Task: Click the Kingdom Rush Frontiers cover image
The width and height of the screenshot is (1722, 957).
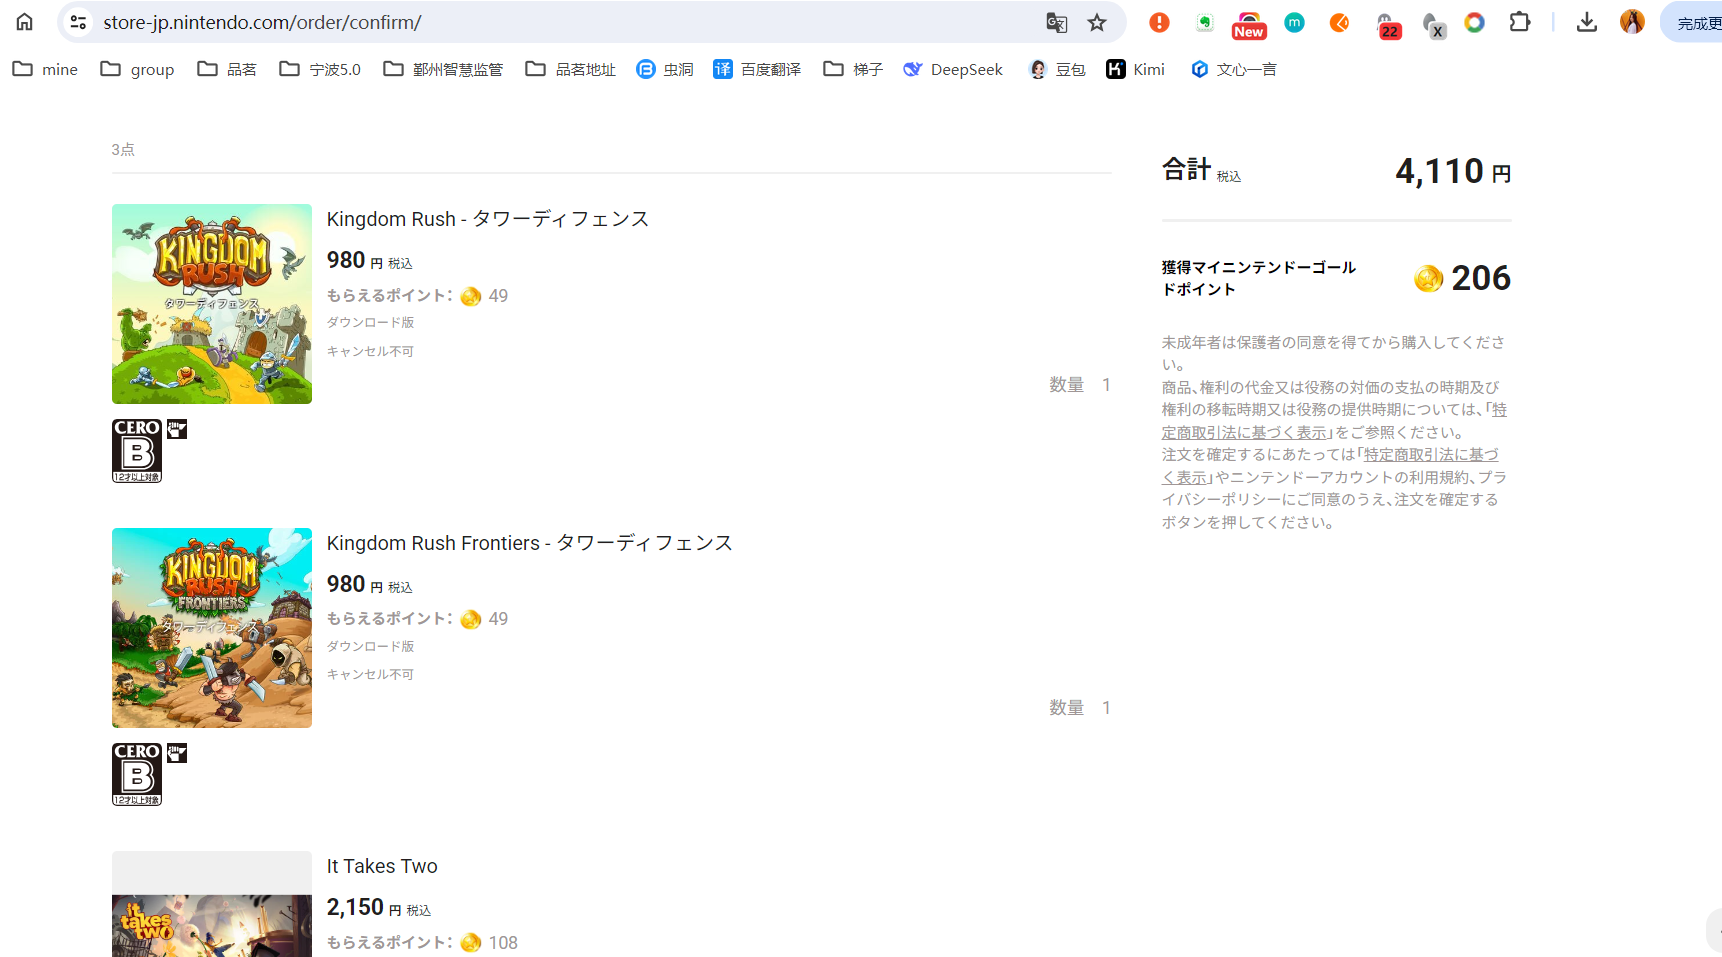Action: (212, 628)
